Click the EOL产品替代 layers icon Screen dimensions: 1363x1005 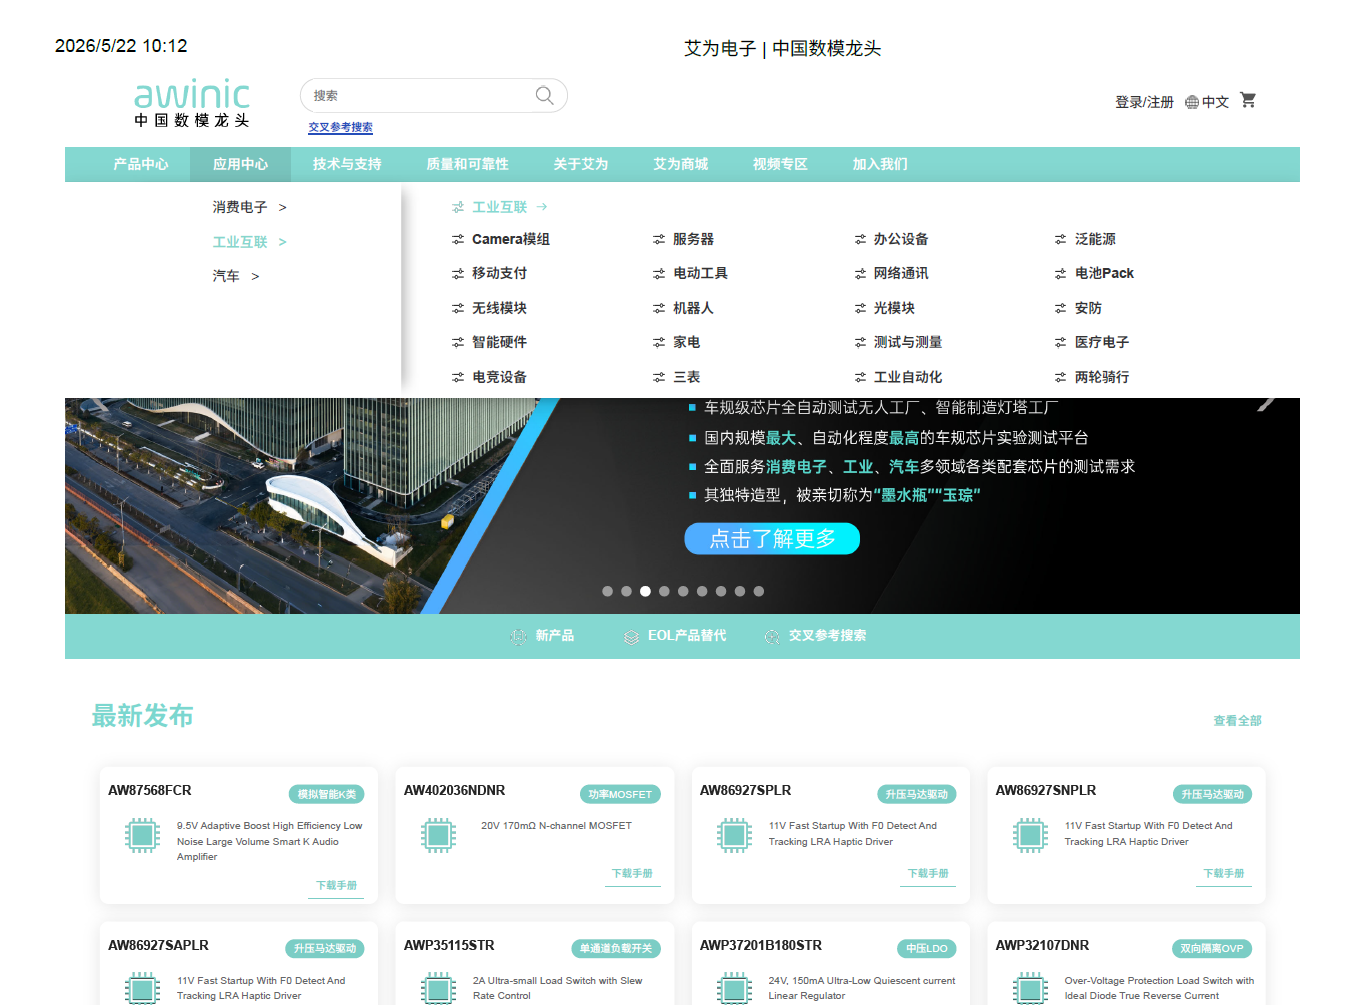(x=631, y=637)
